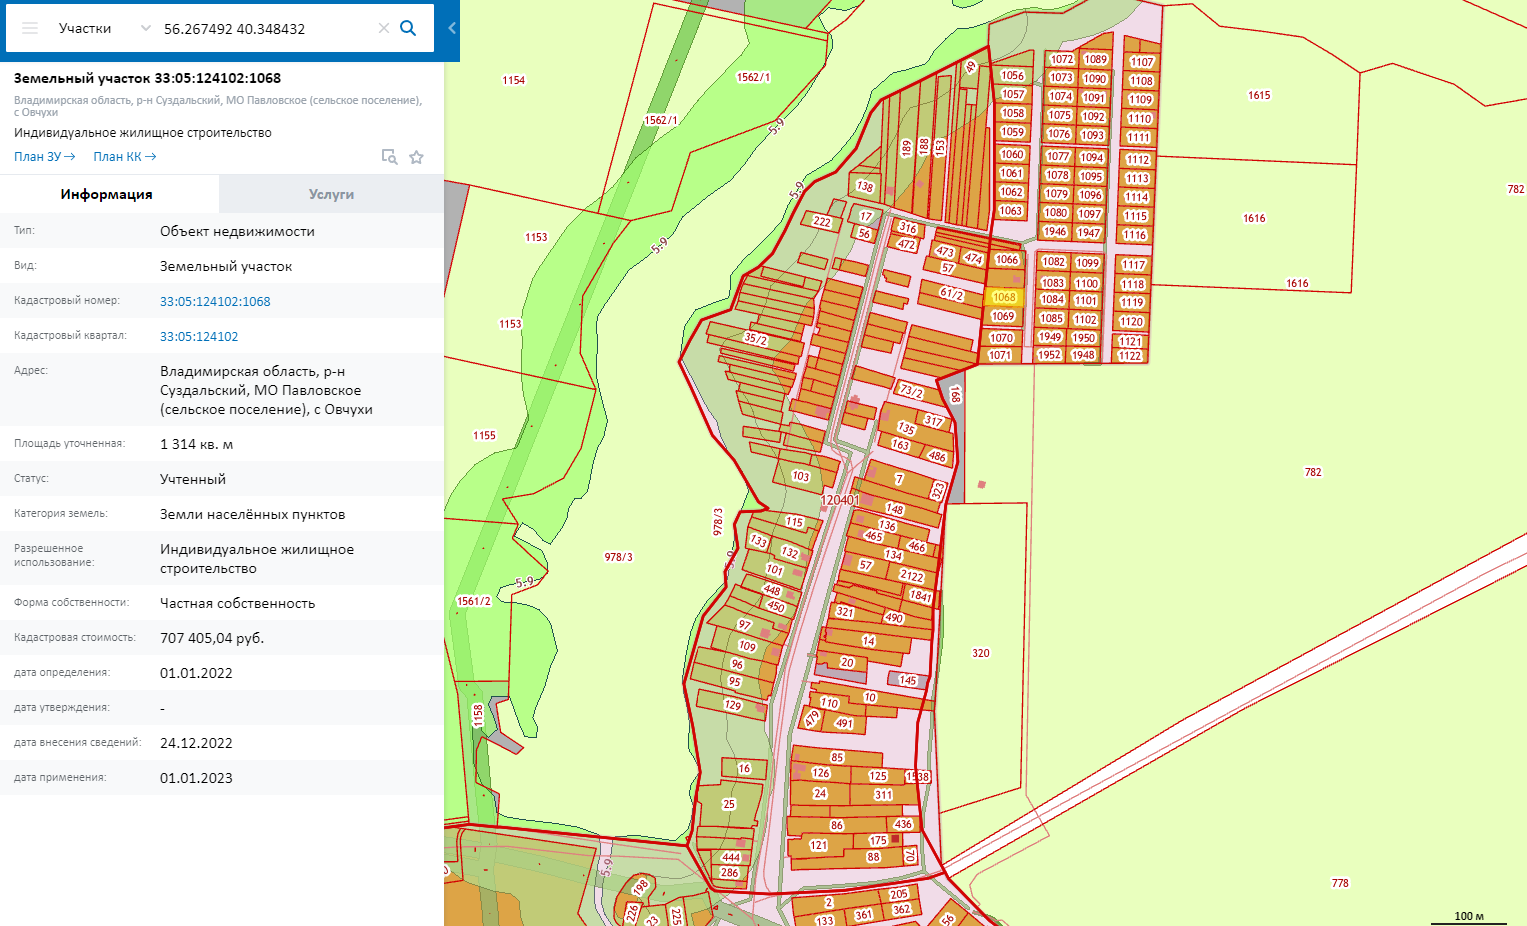Zoom to parcel using the find-on-map icon
Screen dimensions: 1527x926
click(389, 157)
